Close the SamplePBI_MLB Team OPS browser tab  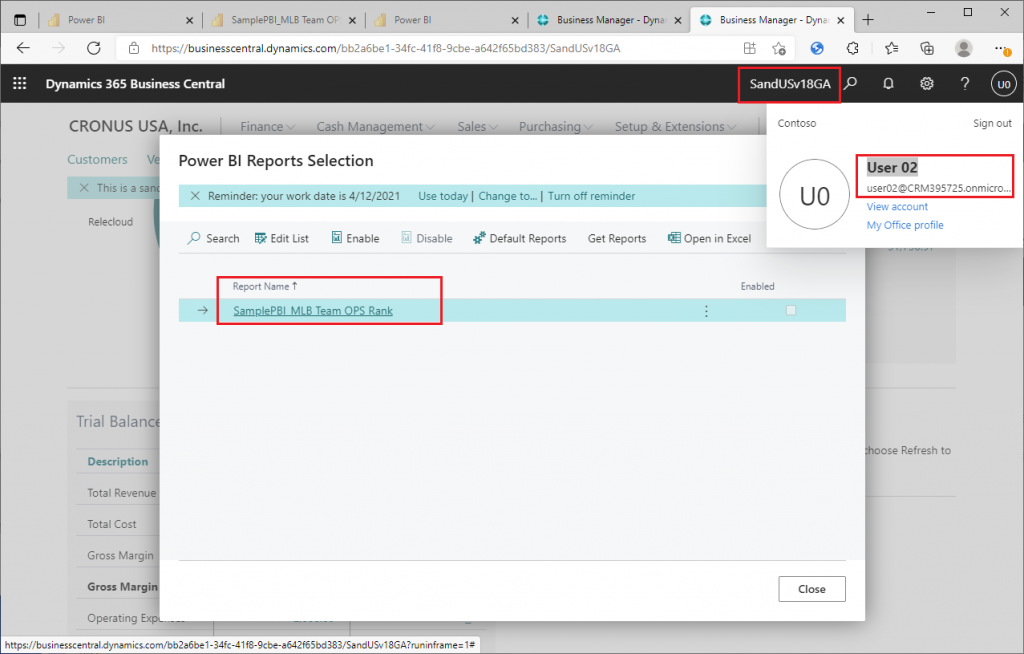pos(352,20)
